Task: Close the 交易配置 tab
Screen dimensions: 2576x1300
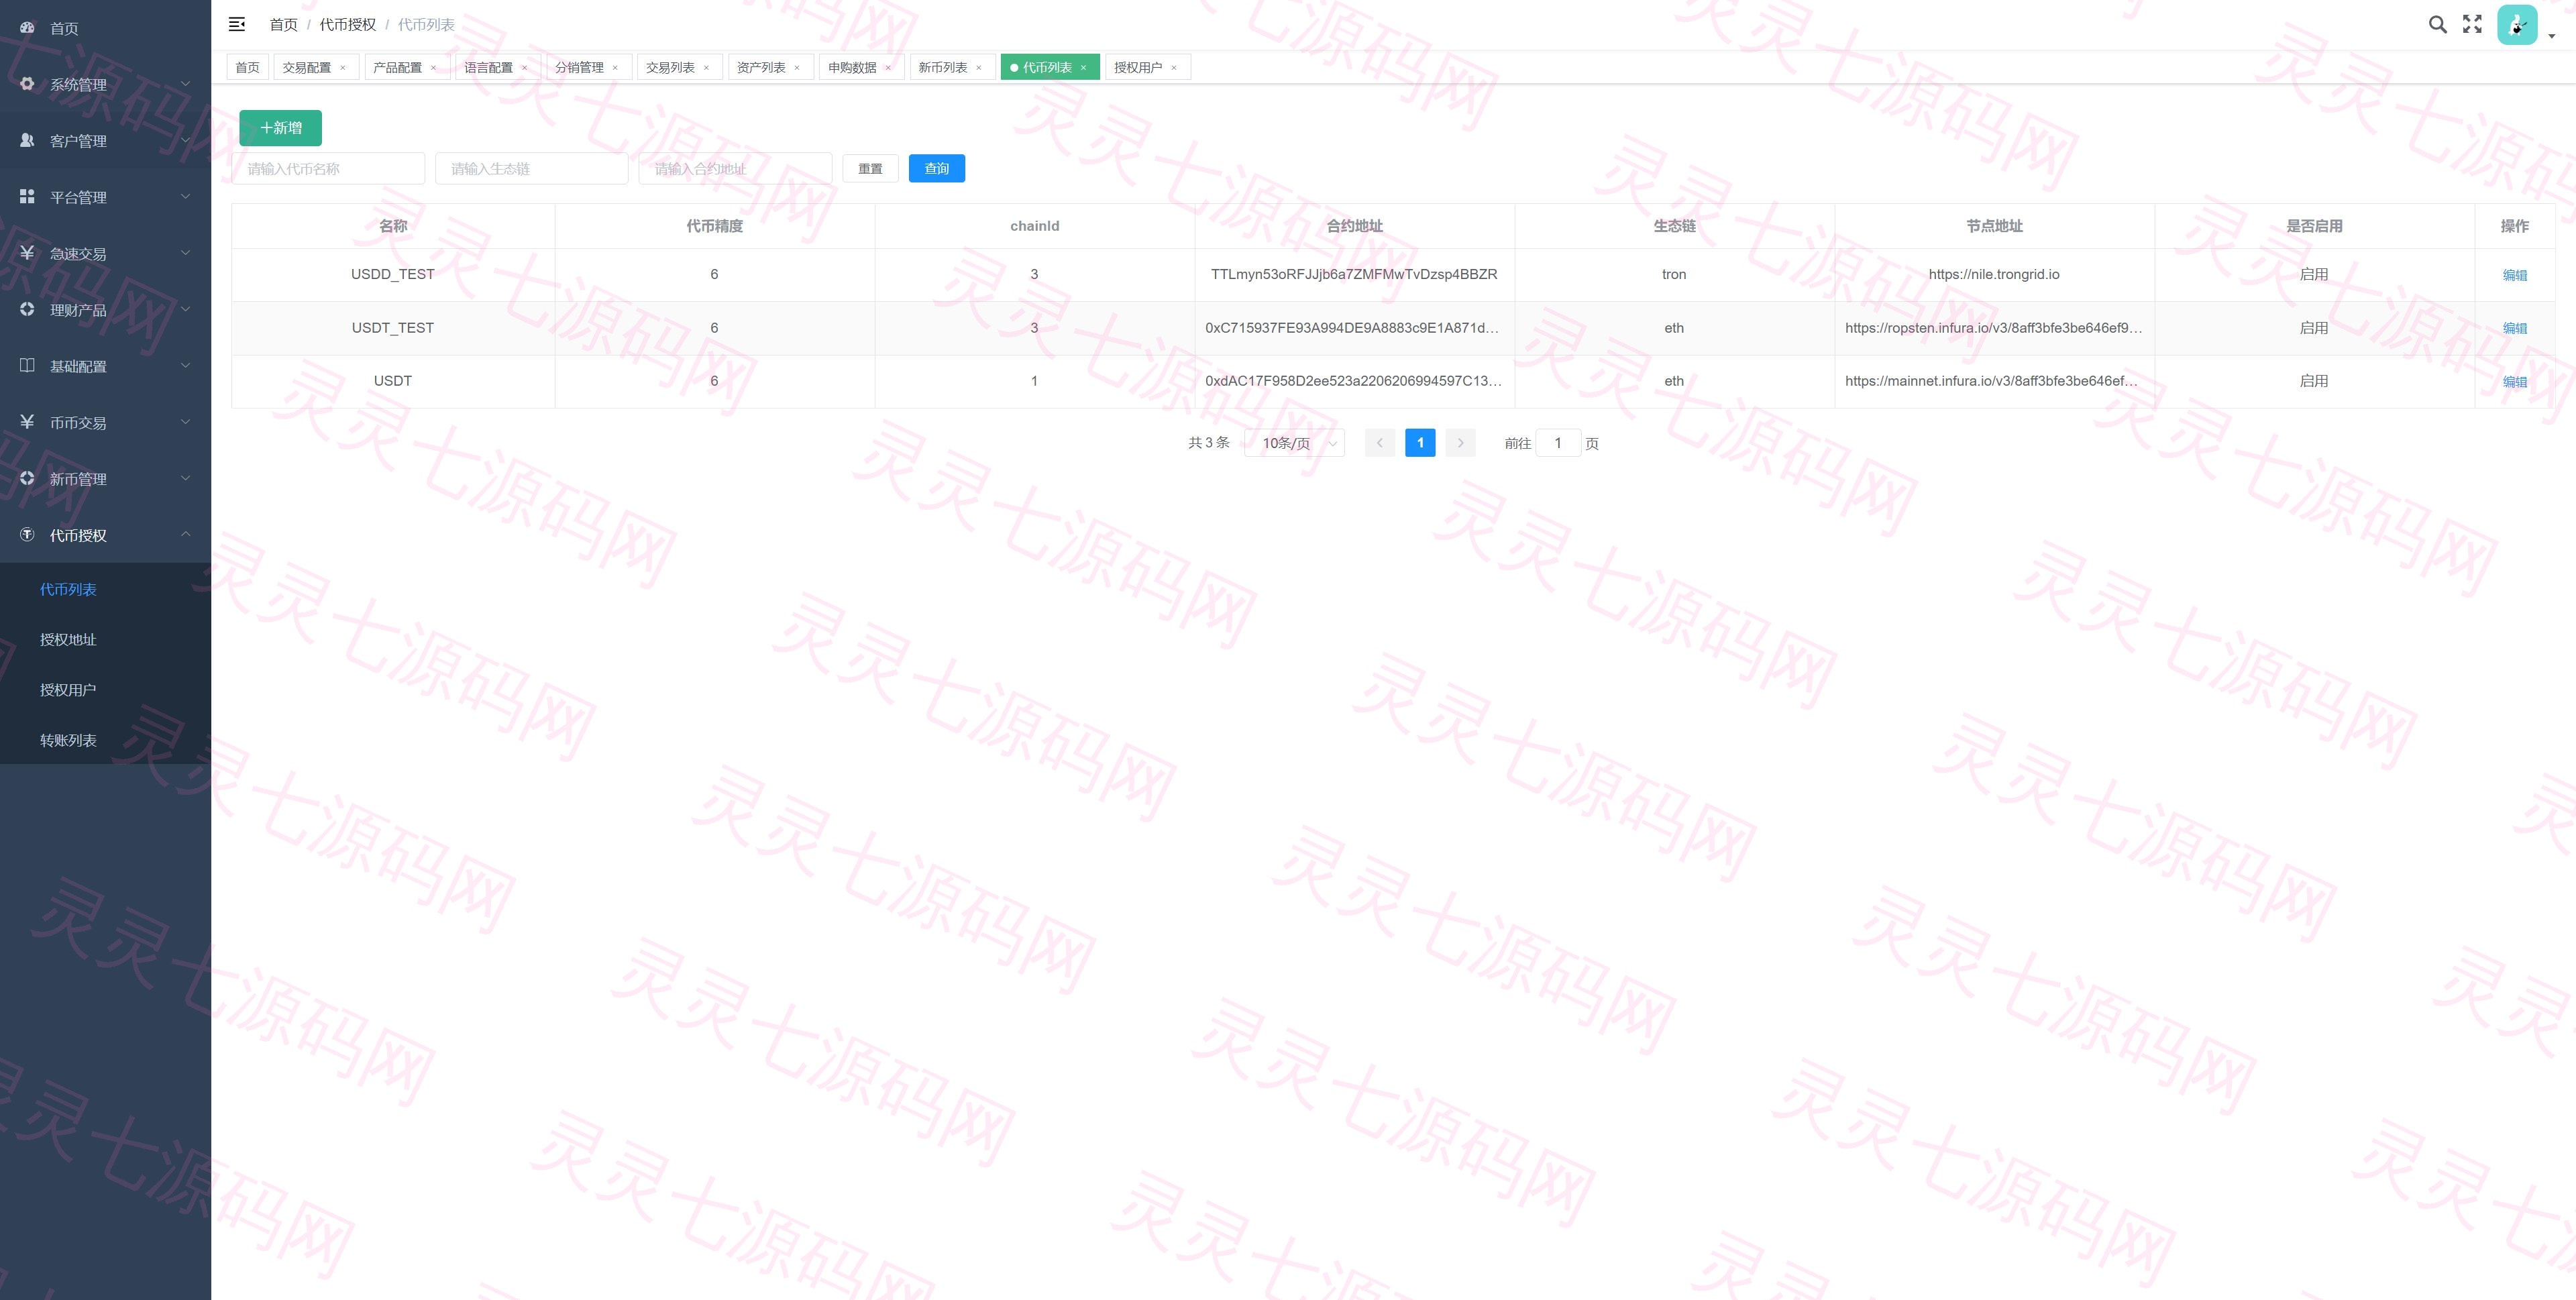Action: coord(343,68)
